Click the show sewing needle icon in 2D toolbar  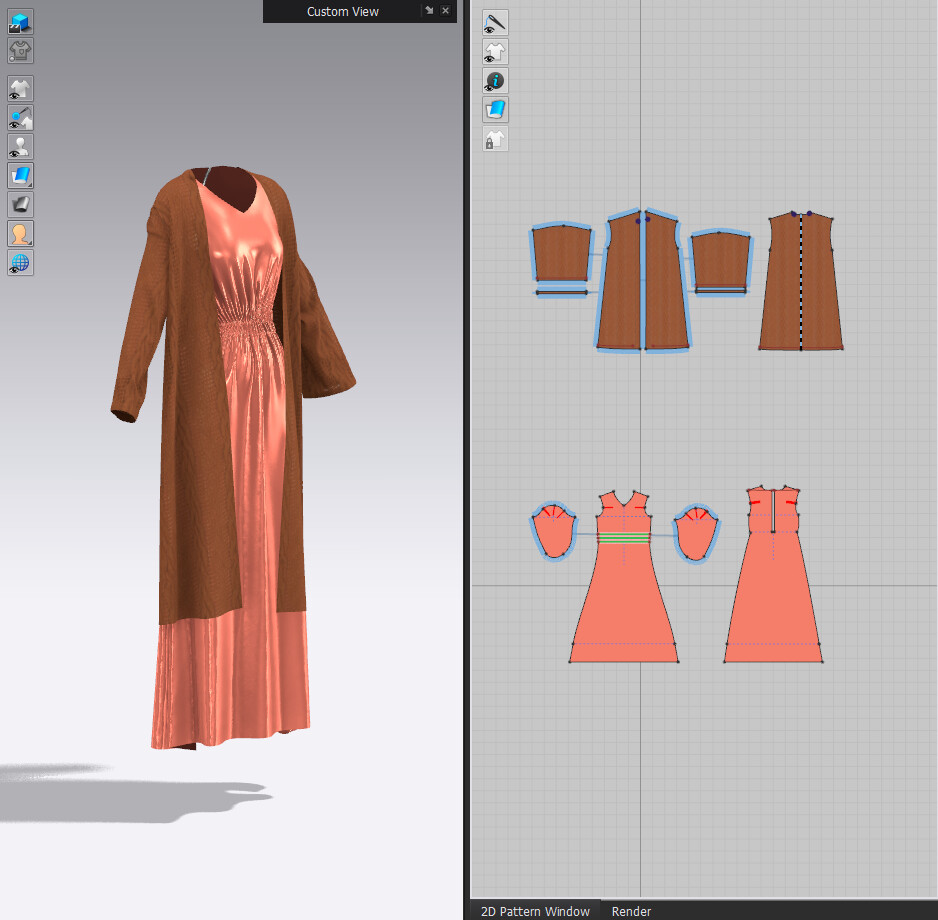coord(494,22)
